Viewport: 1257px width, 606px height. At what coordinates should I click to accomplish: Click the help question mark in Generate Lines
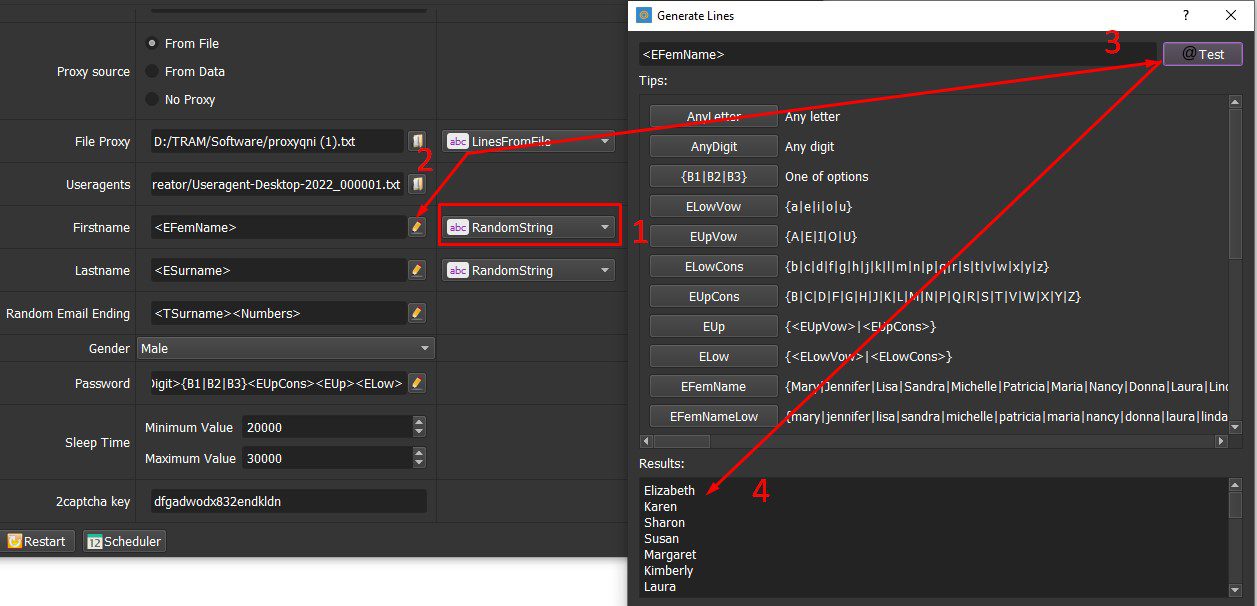(1186, 15)
